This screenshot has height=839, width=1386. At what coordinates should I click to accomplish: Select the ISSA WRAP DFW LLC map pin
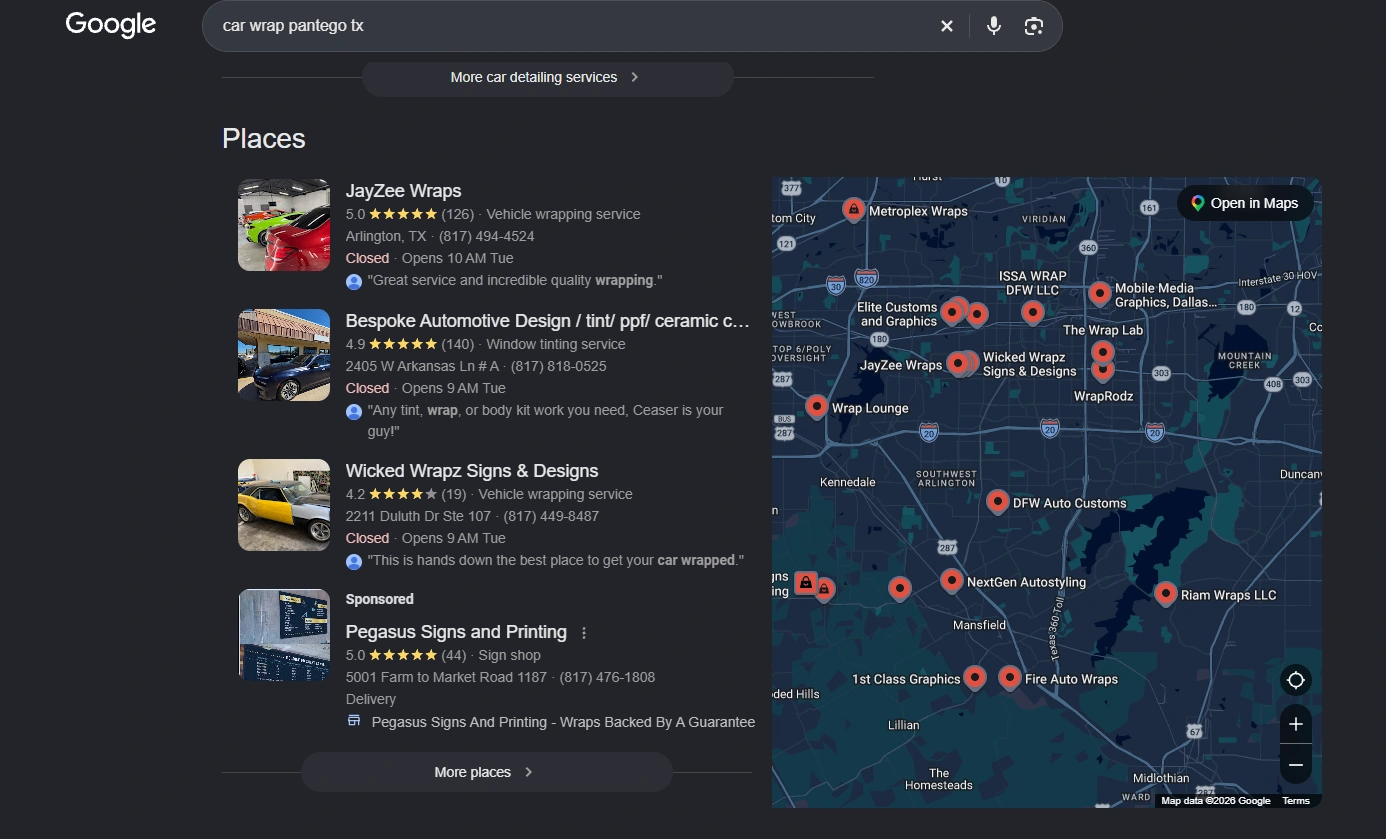pos(1033,312)
